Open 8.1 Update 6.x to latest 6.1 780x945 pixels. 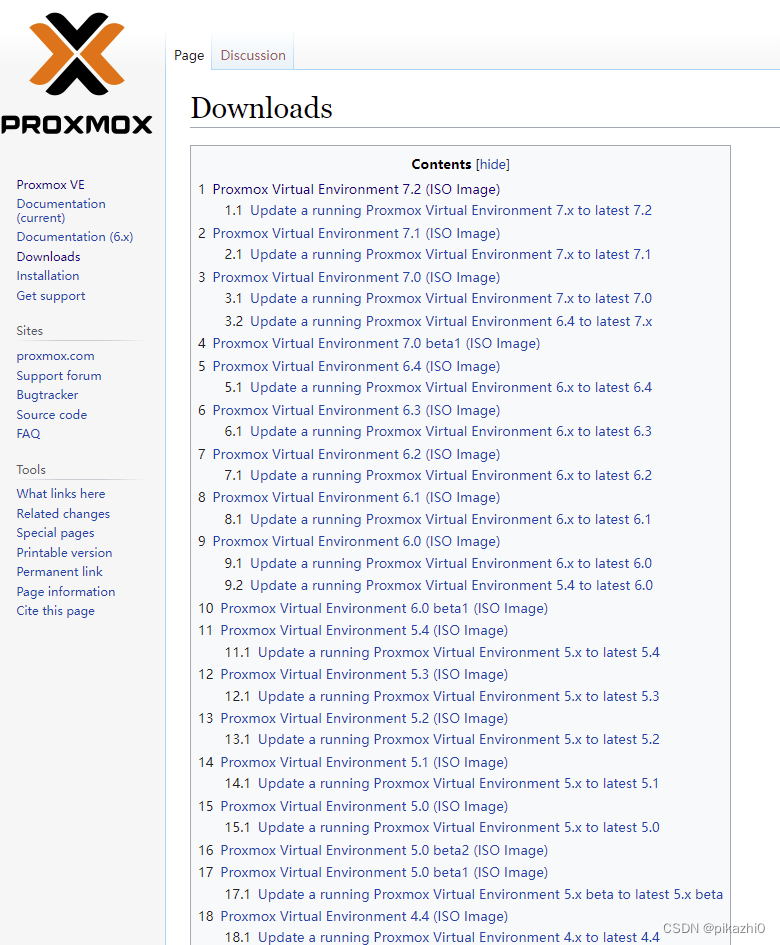tap(450, 520)
